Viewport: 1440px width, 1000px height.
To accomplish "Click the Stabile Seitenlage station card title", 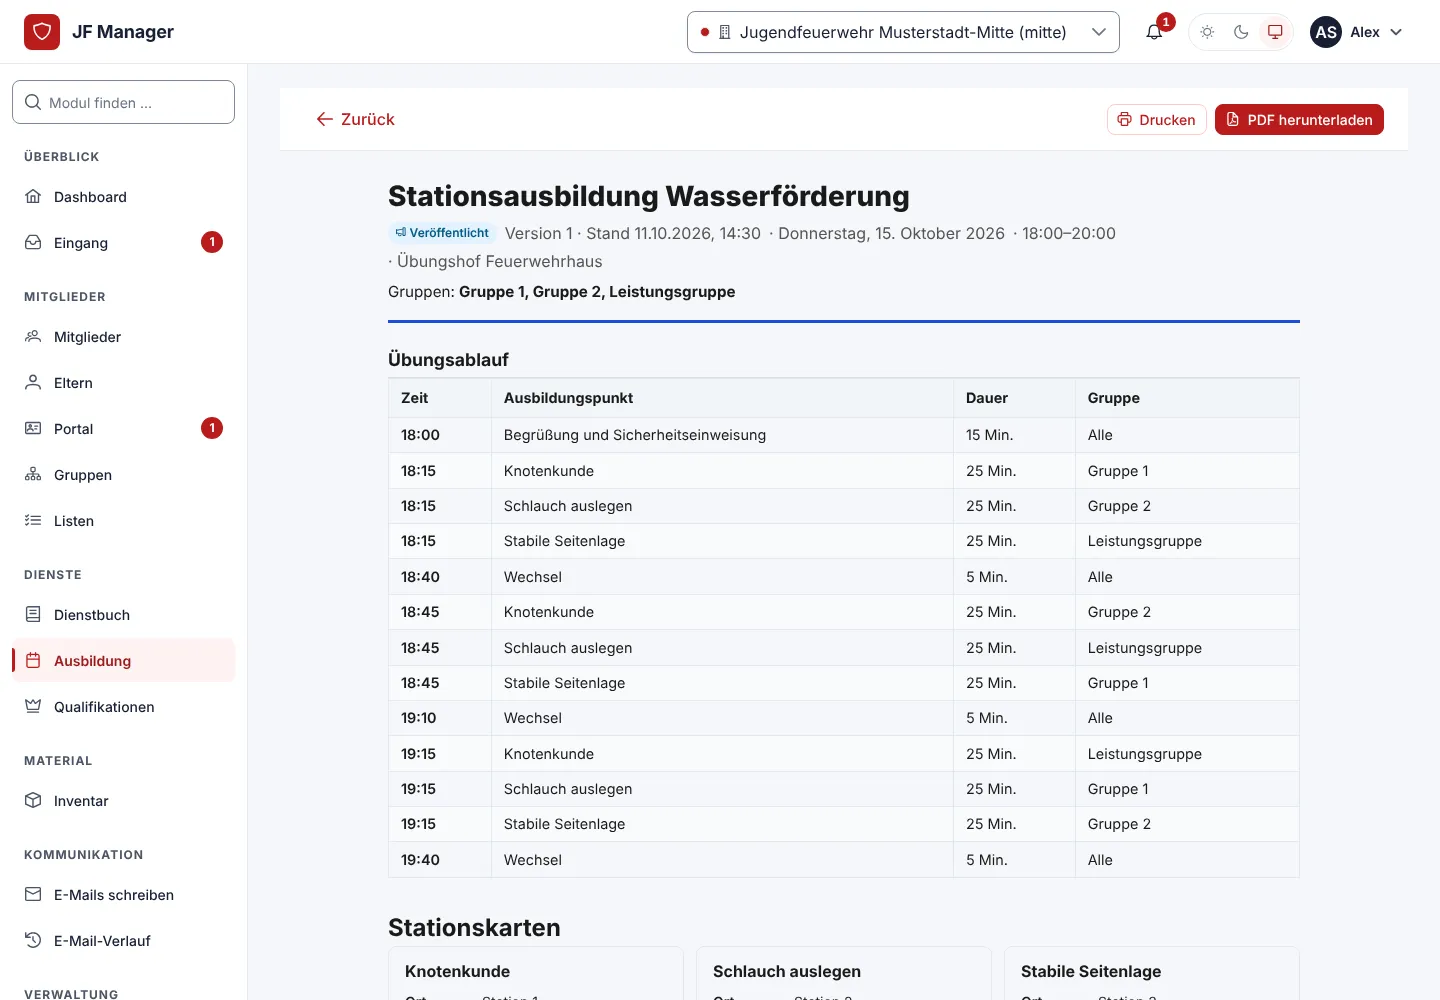I will click(1091, 971).
